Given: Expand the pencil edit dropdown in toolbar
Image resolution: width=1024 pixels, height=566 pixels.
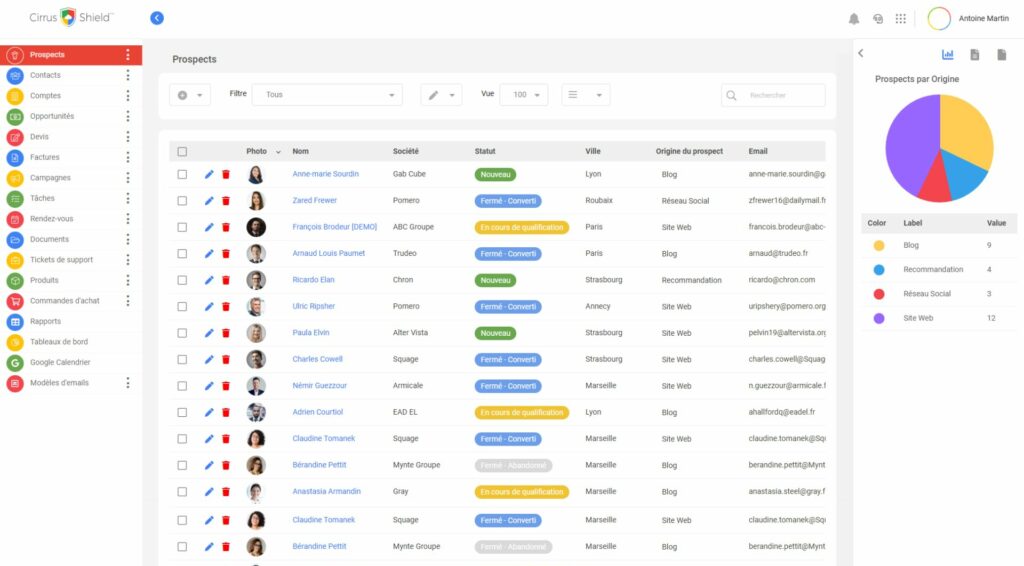Looking at the screenshot, I should click(x=441, y=95).
